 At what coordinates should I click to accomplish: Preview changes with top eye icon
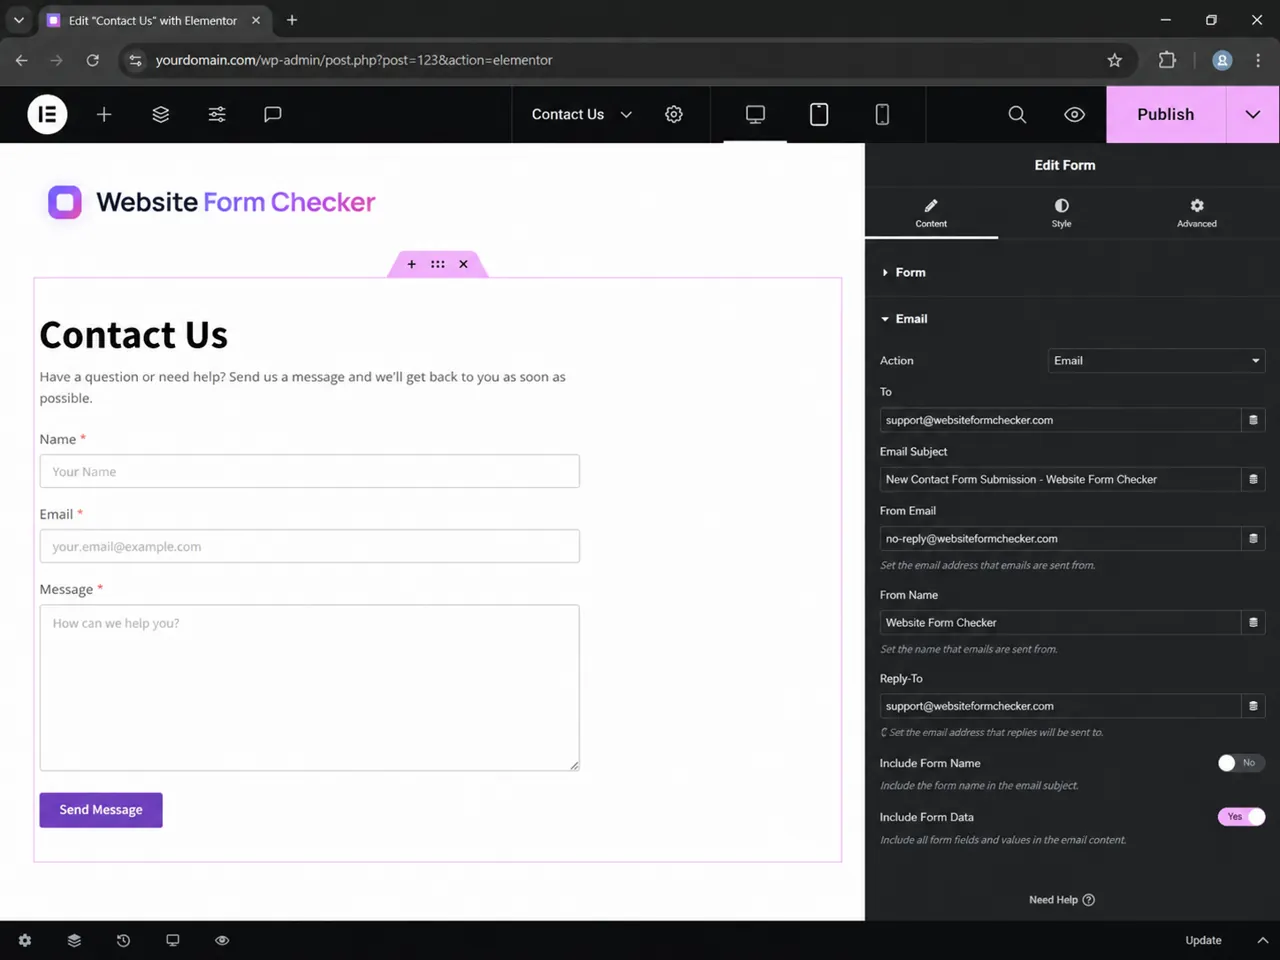tap(1074, 114)
